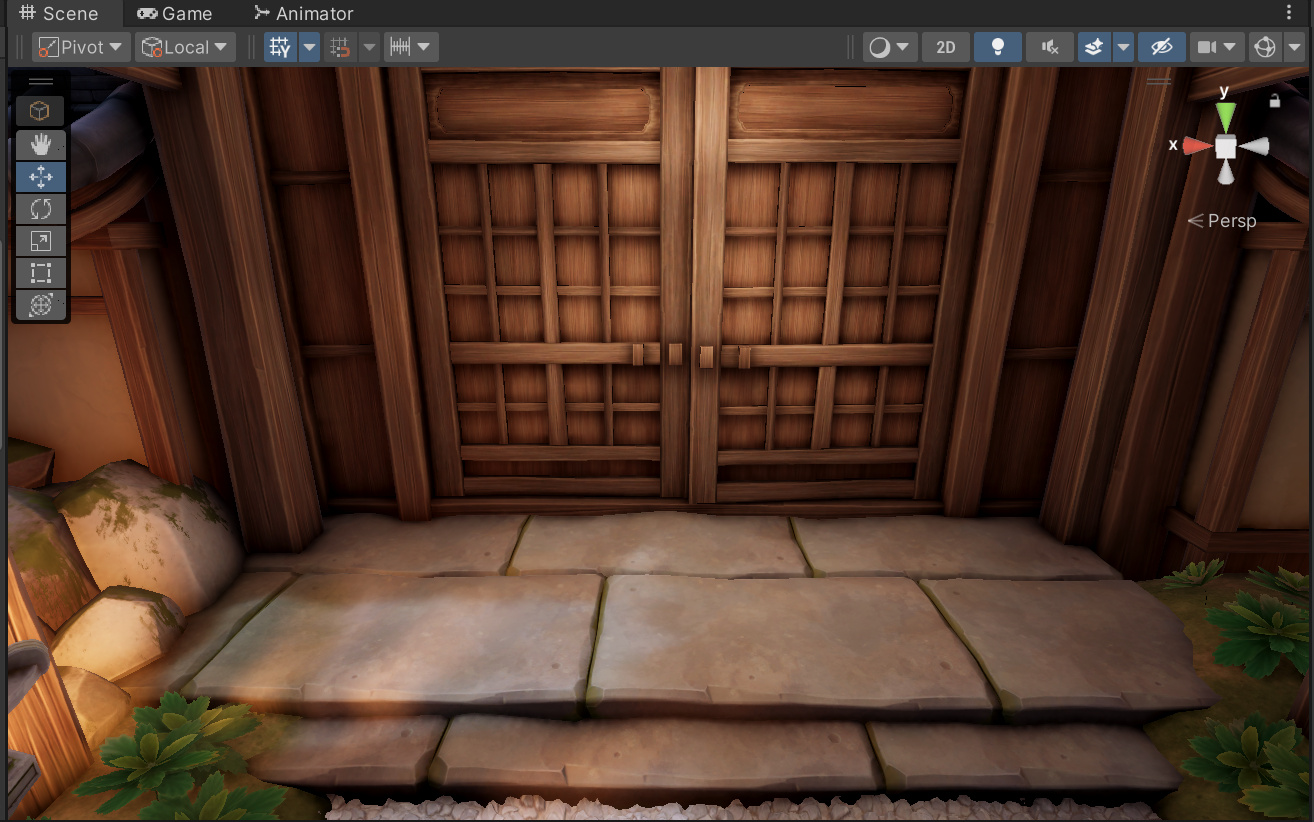Click the red X axis cone on the gizmo
1314x822 pixels.
[1196, 146]
